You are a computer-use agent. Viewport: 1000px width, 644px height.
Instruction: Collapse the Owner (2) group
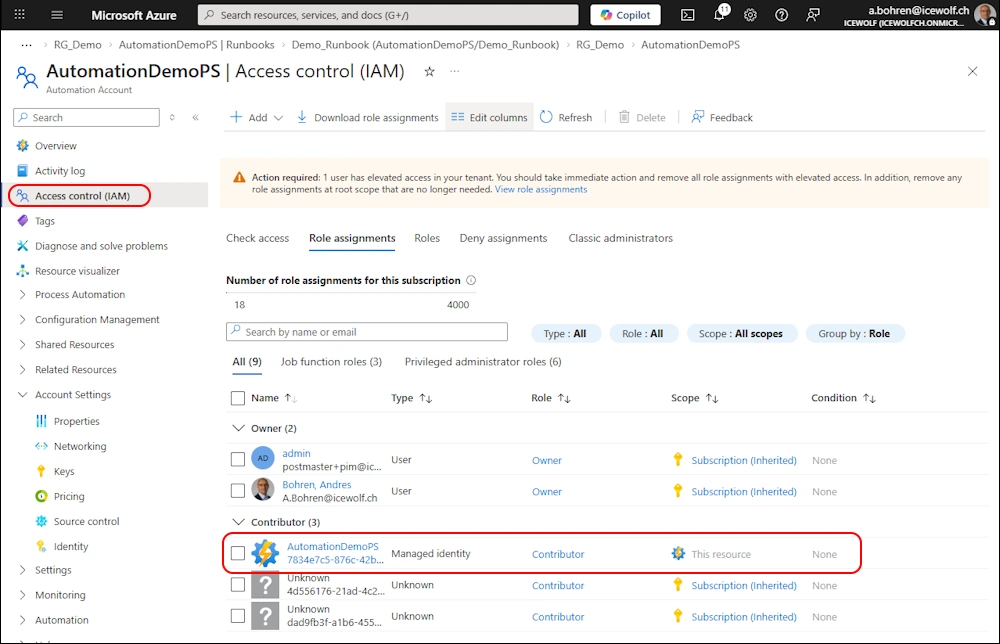(238, 428)
